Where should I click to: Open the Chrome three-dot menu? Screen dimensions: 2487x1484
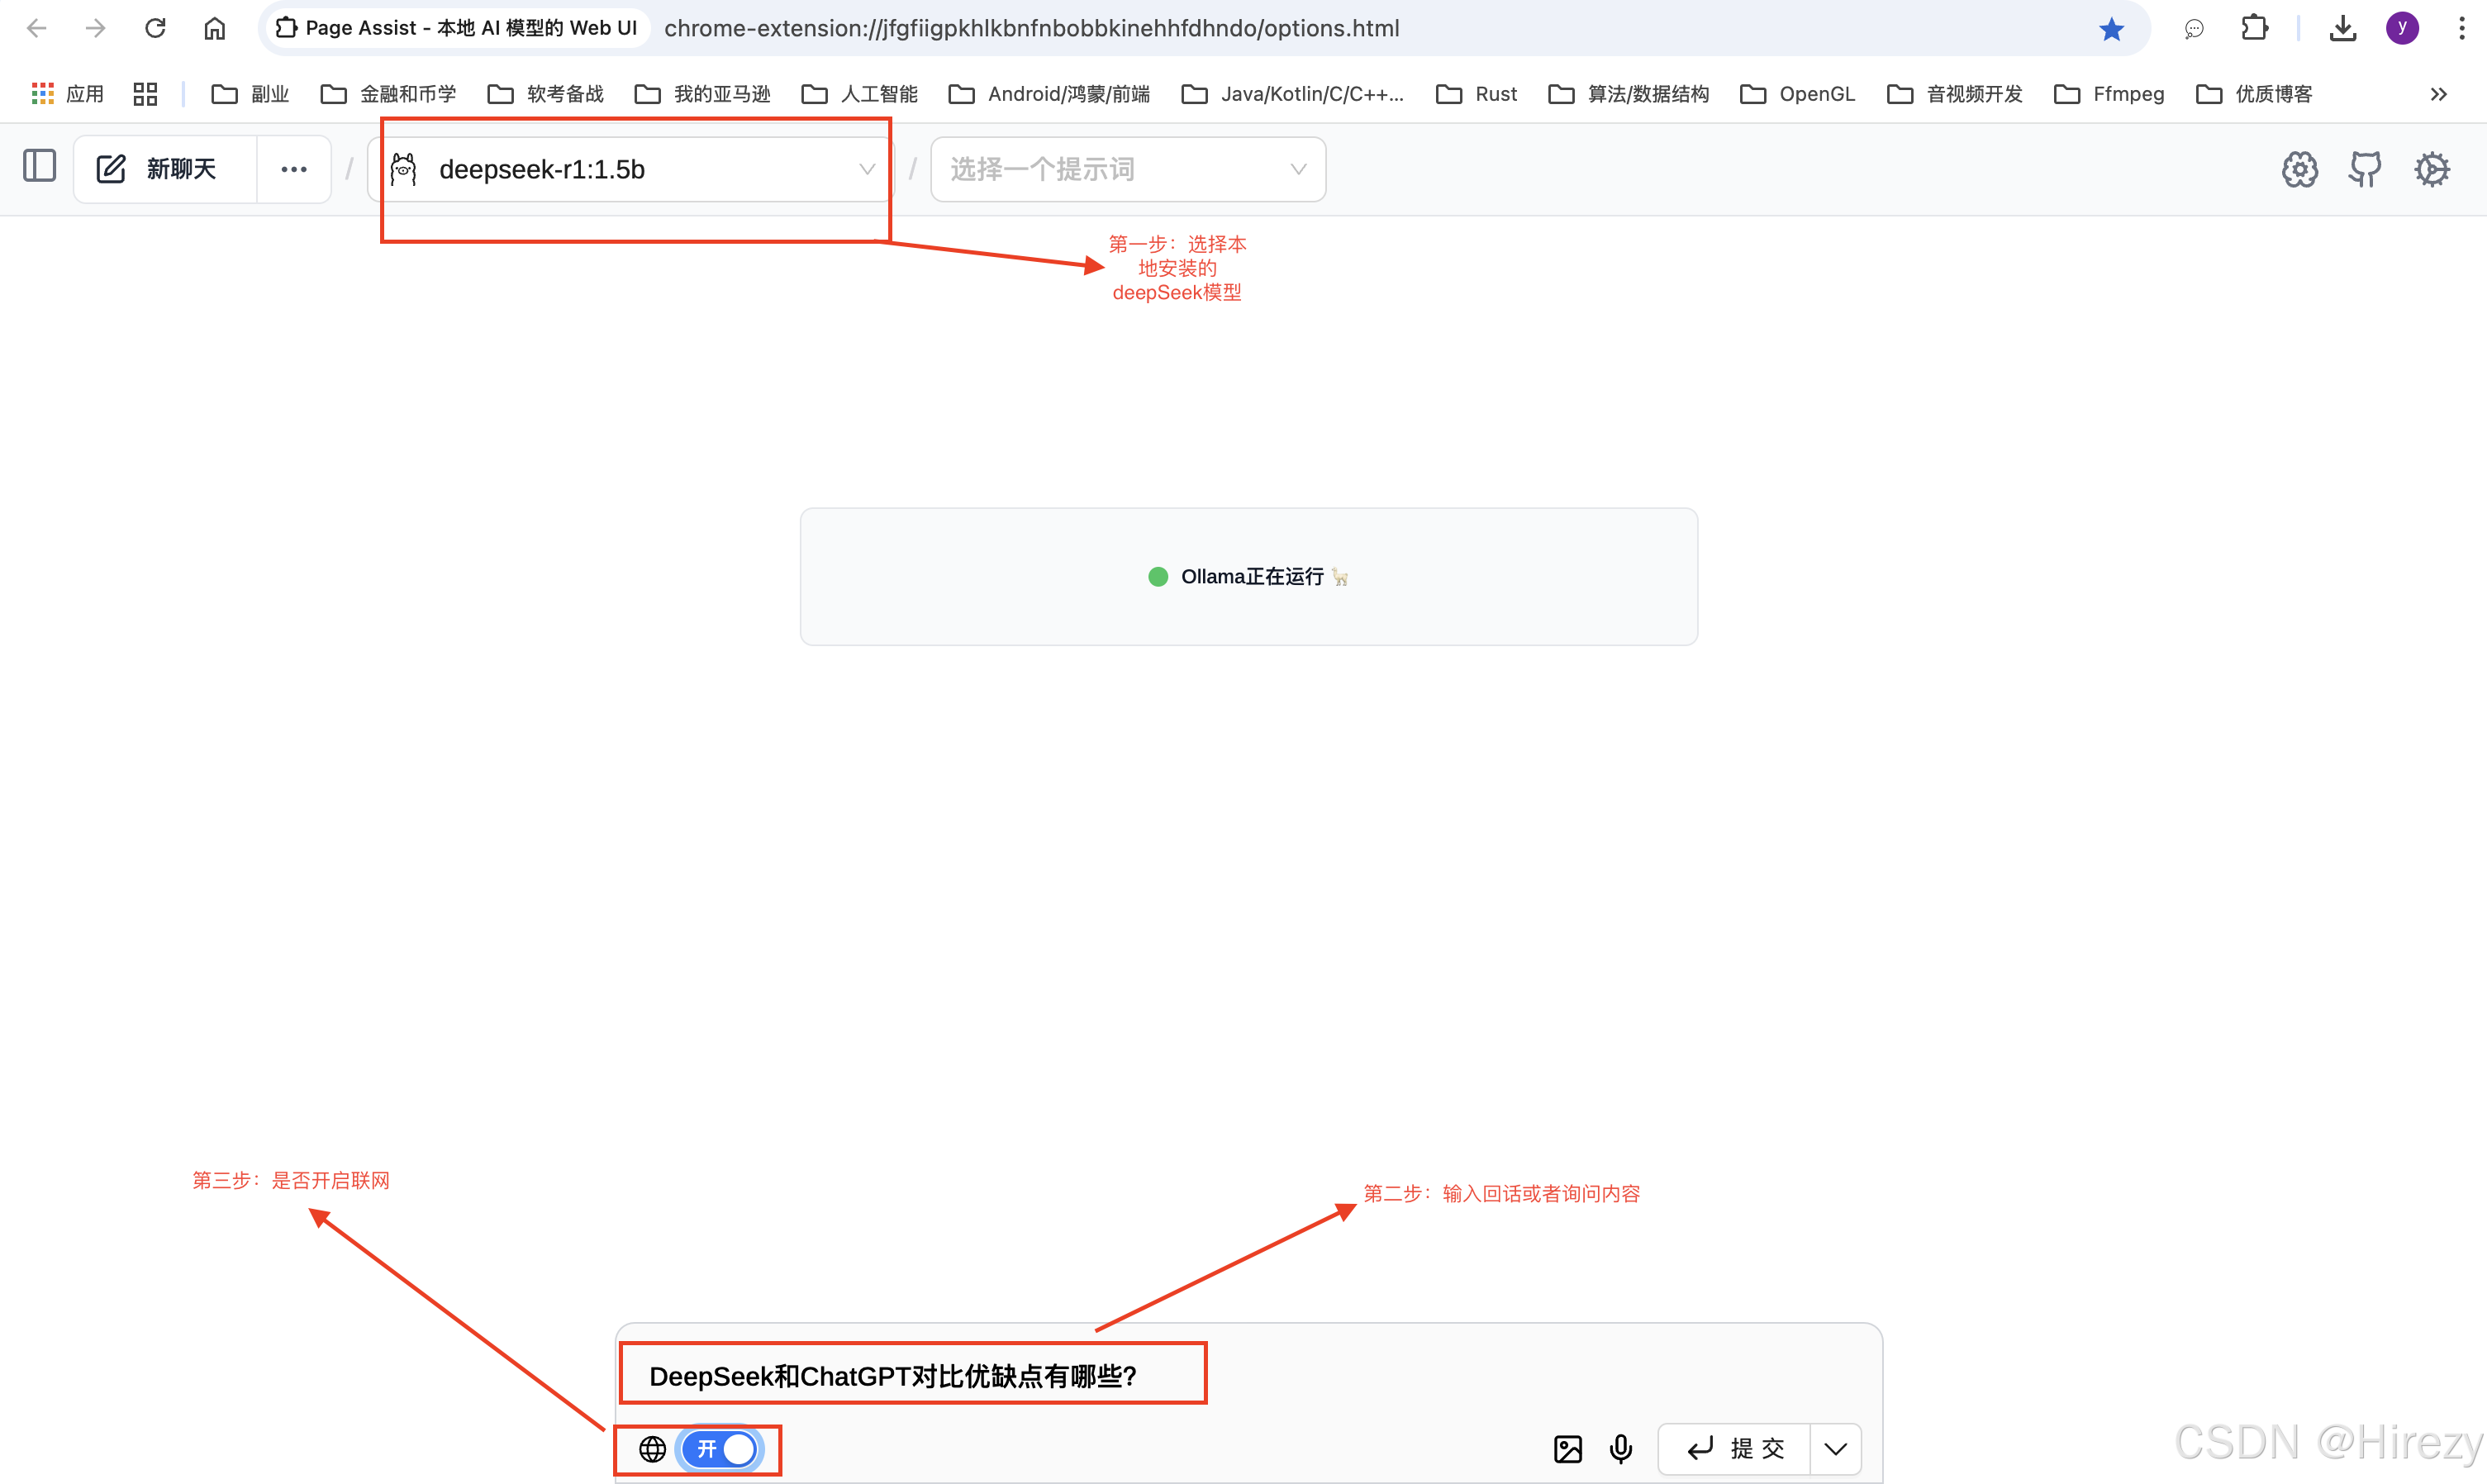click(x=2461, y=28)
